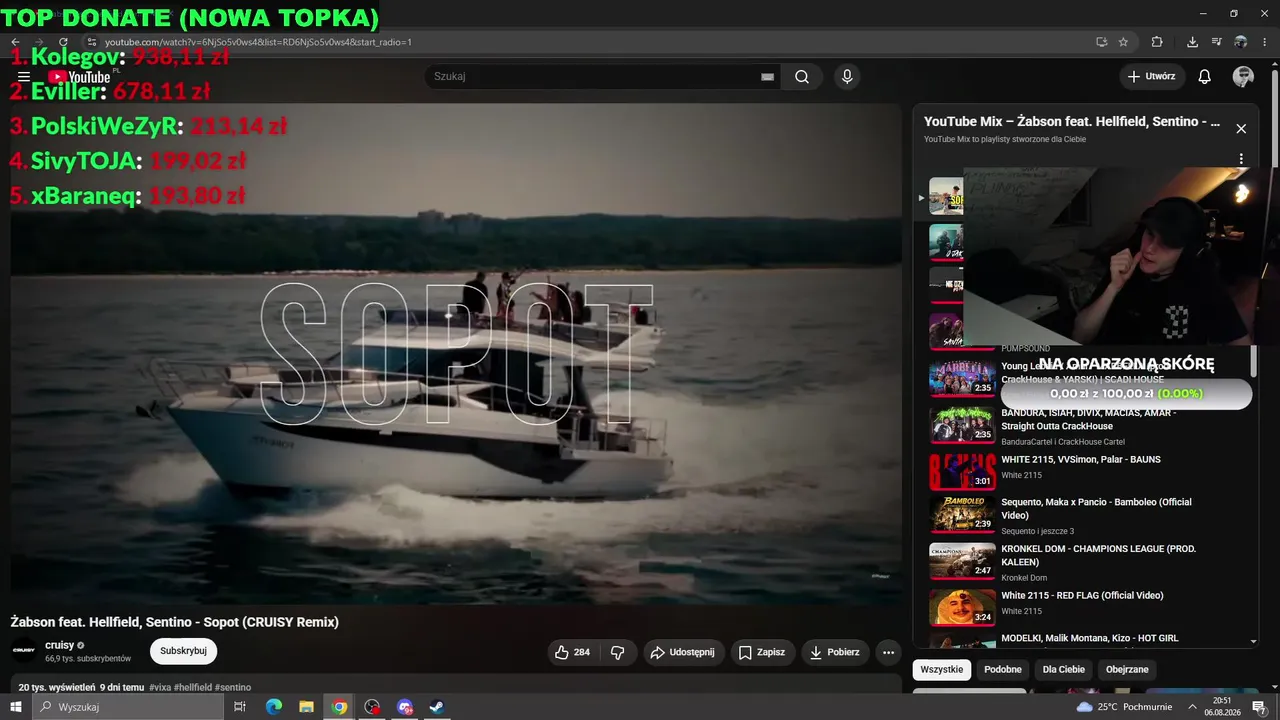The image size is (1280, 720).
Task: Open the Windows Start menu
Action: tap(15, 707)
